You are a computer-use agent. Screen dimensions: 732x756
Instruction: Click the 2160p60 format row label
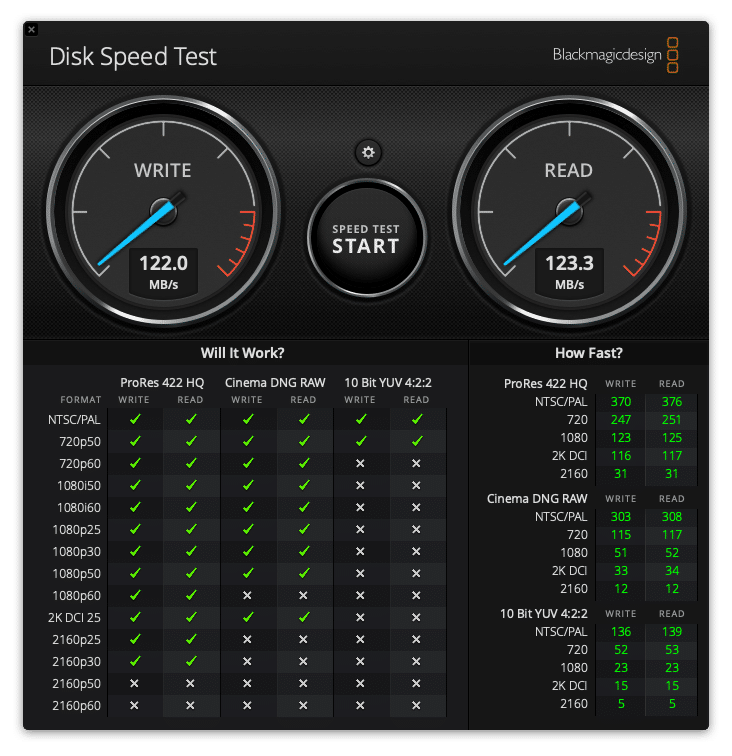(x=77, y=706)
